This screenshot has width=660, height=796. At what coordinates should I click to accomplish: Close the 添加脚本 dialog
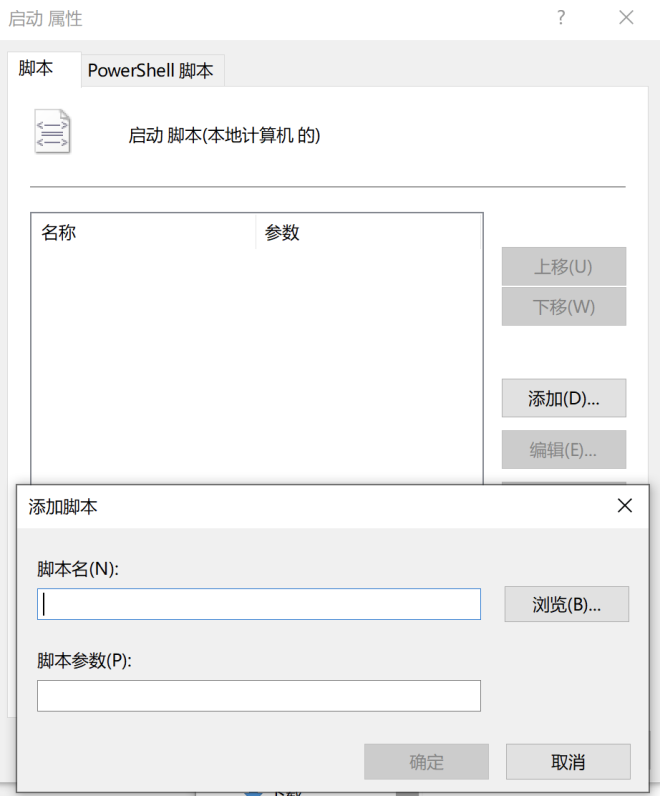(x=624, y=506)
